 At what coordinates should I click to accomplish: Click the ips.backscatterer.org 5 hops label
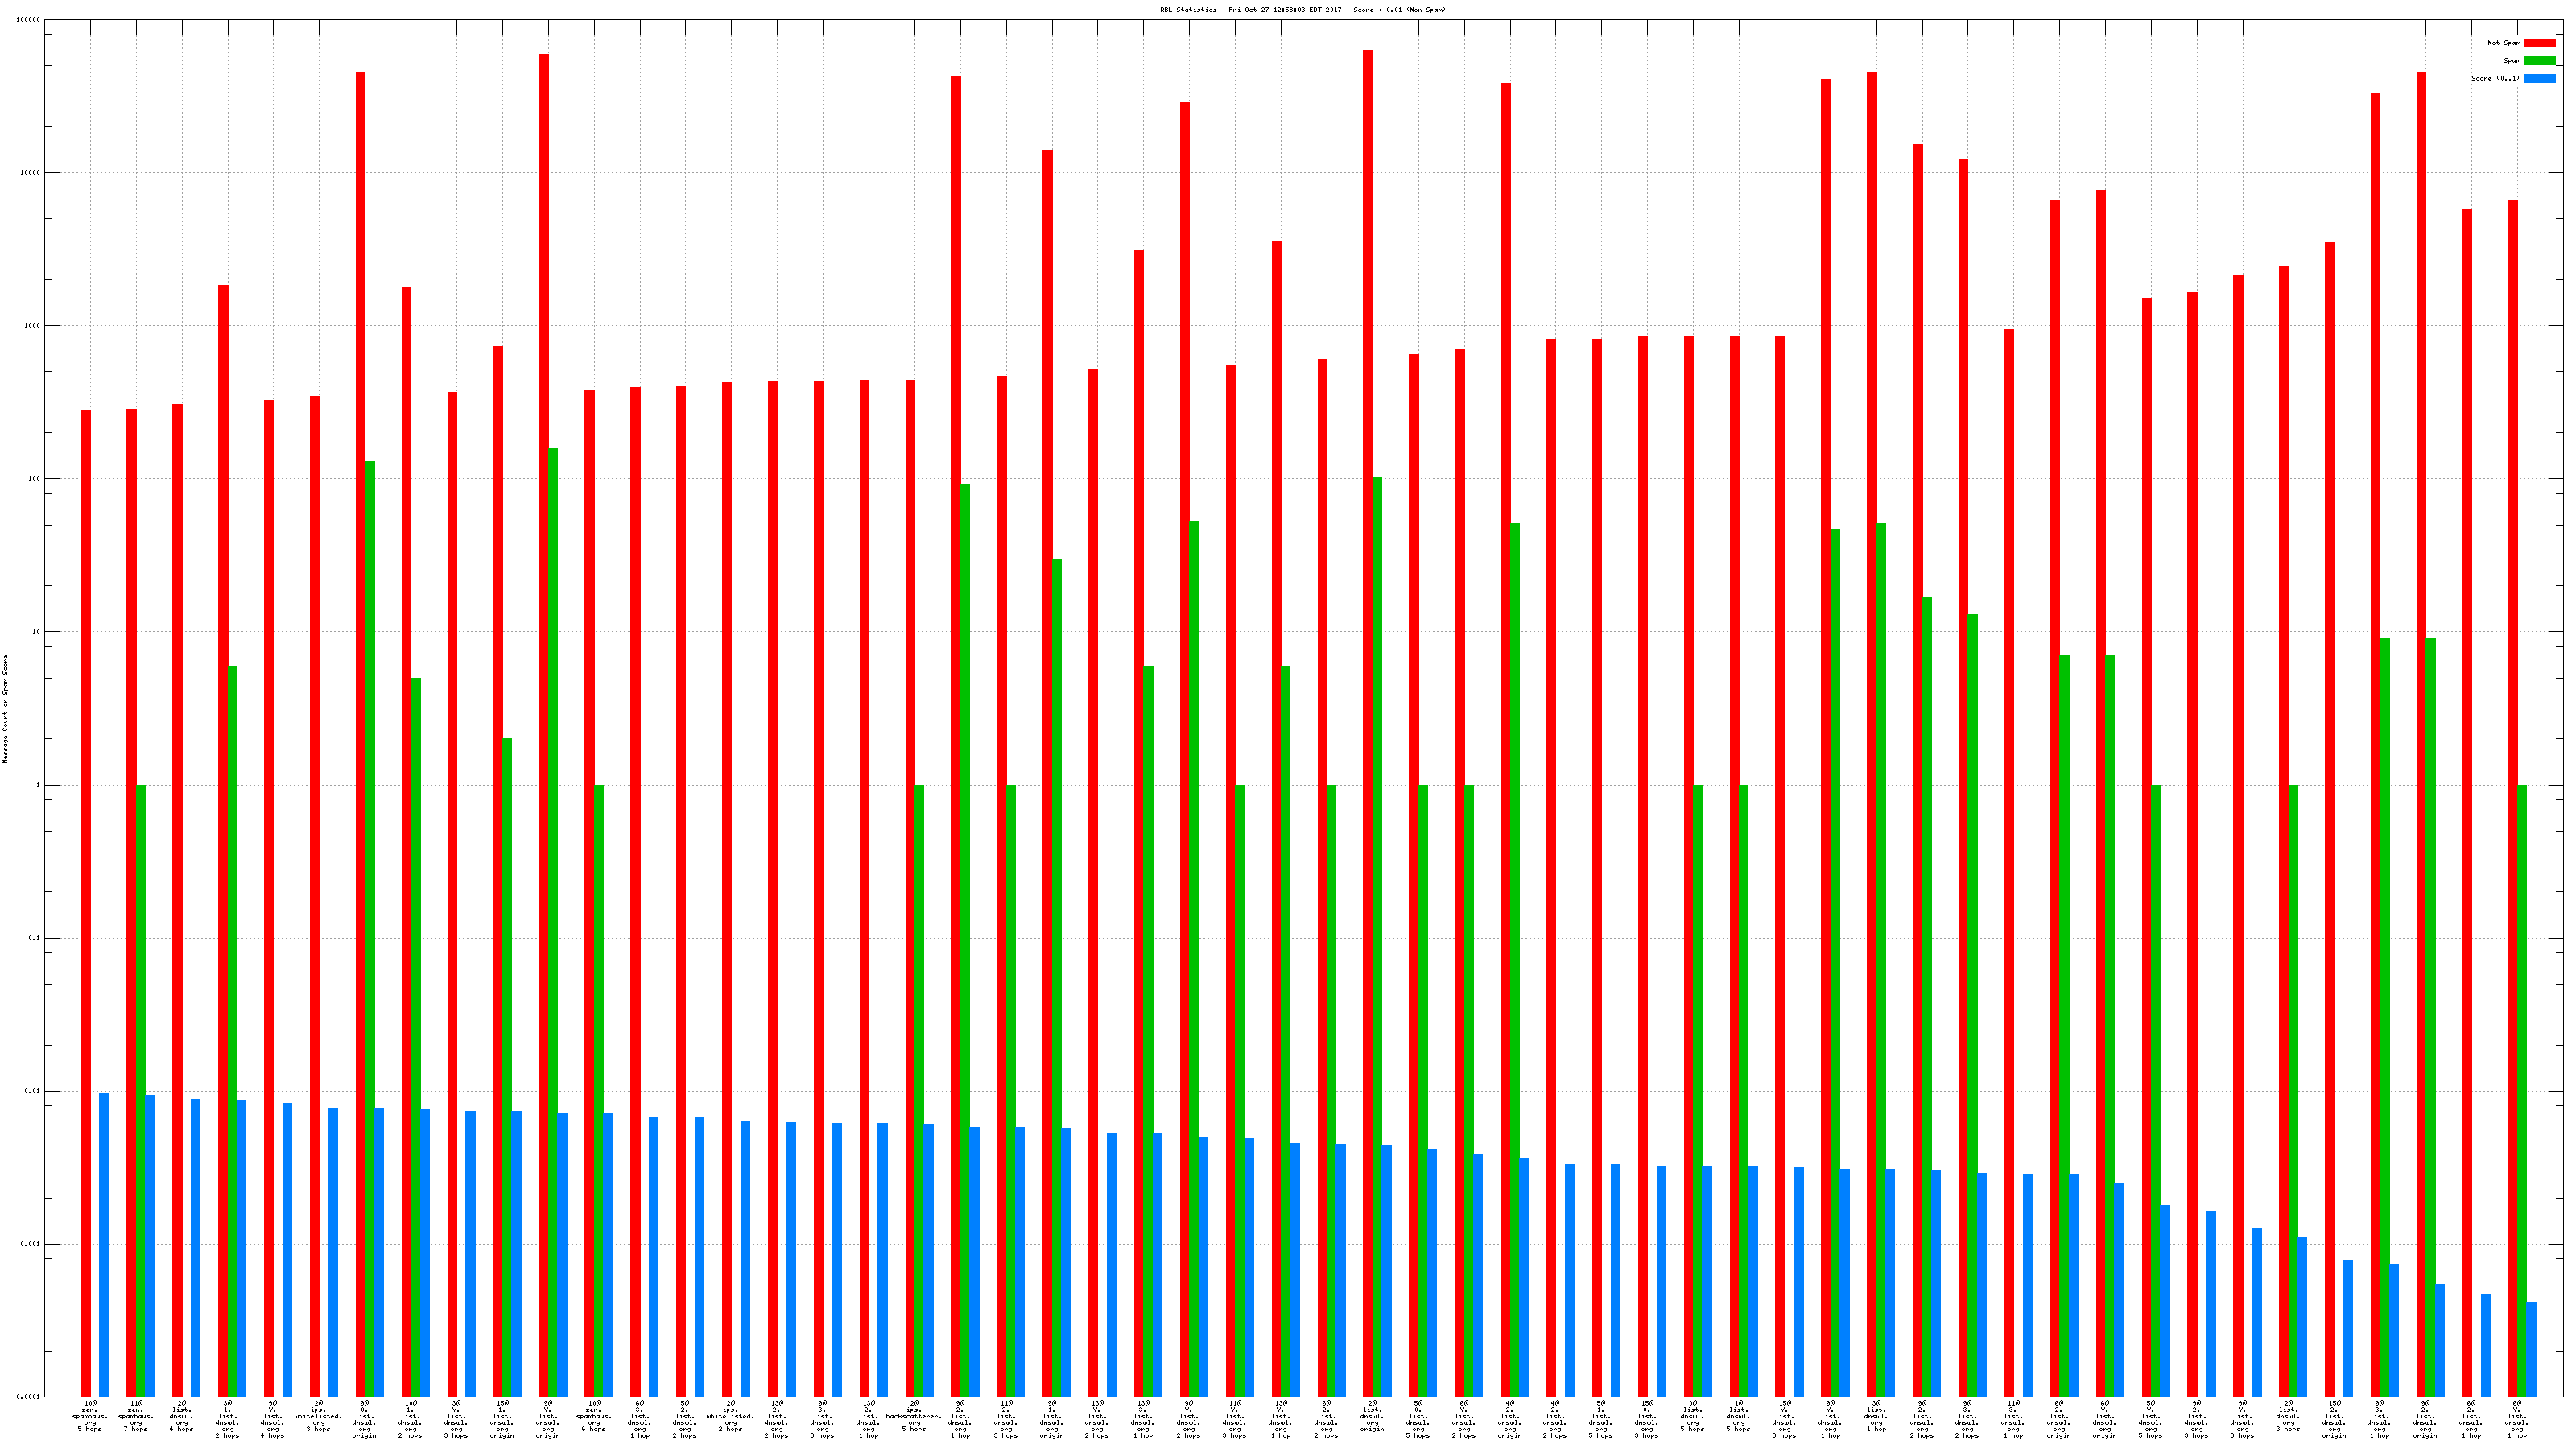pos(914,1416)
